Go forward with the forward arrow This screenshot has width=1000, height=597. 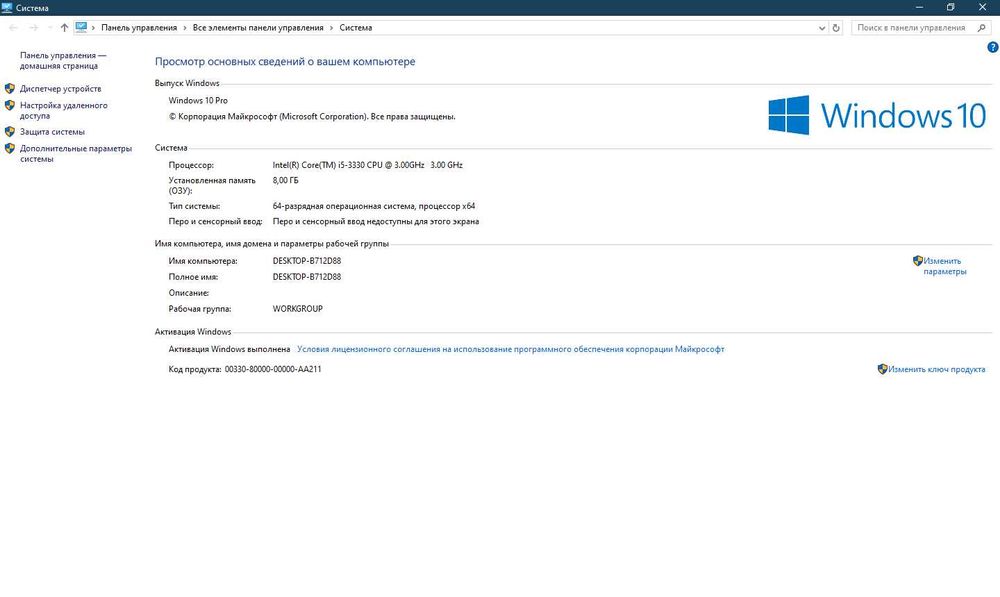[33, 27]
